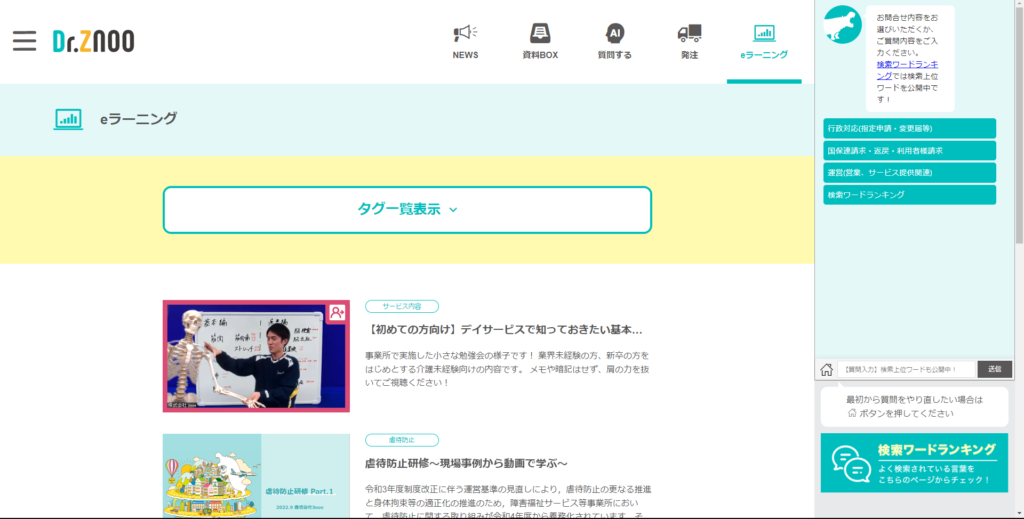1024x519 pixels.
Task: Open 質問する menu label
Action: pyautogui.click(x=615, y=55)
